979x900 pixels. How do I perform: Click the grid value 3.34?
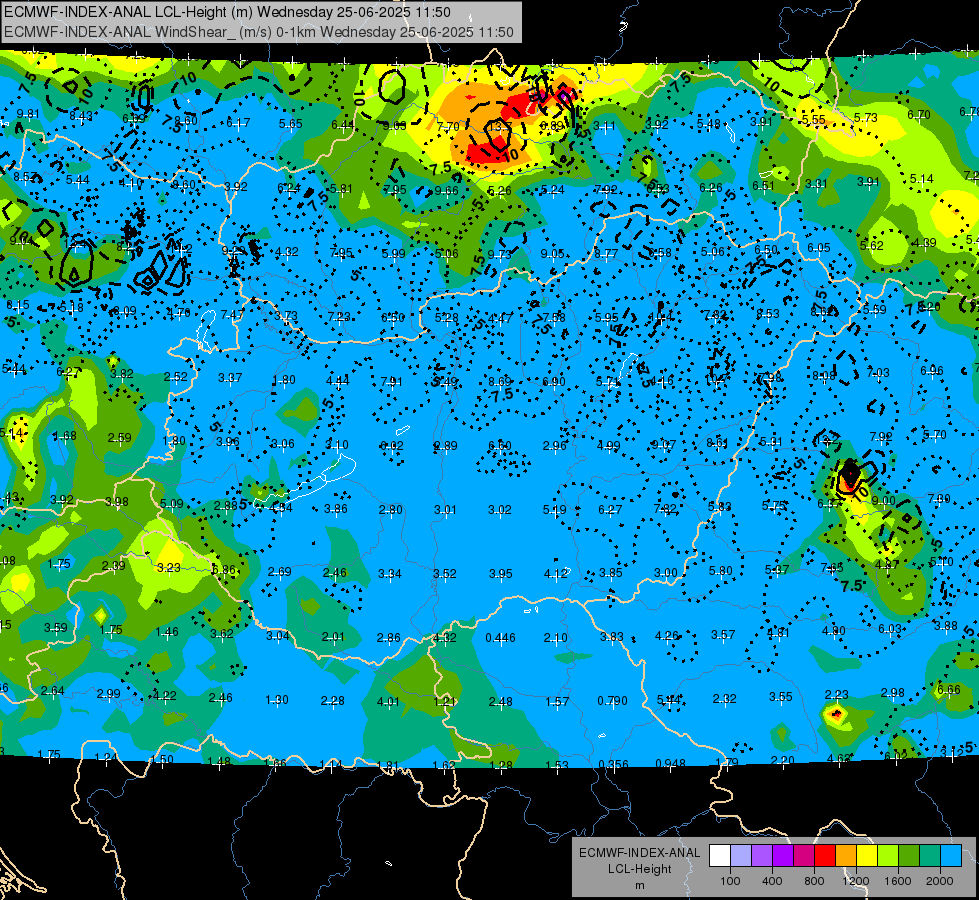[390, 573]
